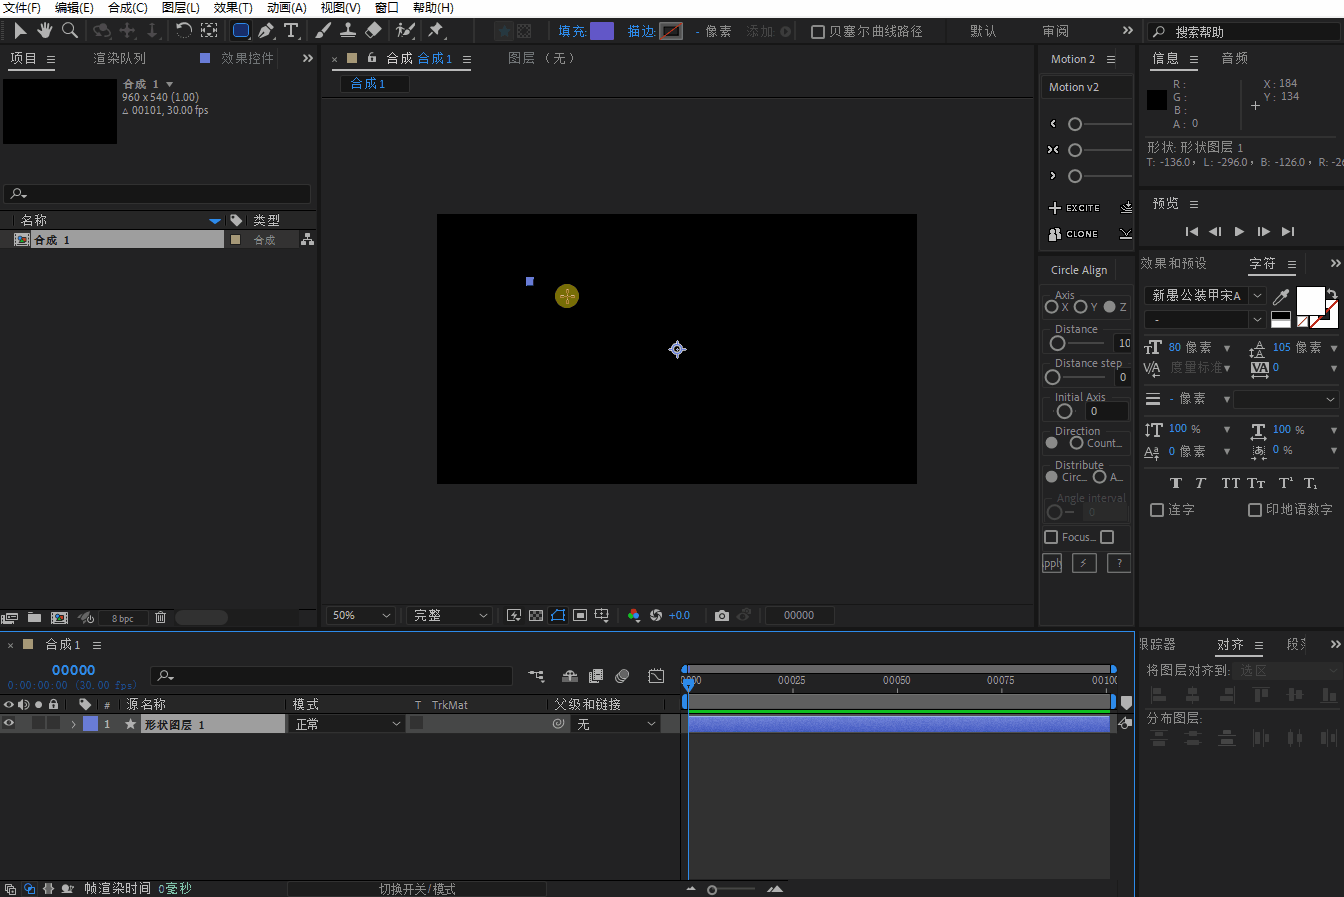Click the mask and shape path visibility icon
The height and width of the screenshot is (897, 1344).
tap(558, 615)
